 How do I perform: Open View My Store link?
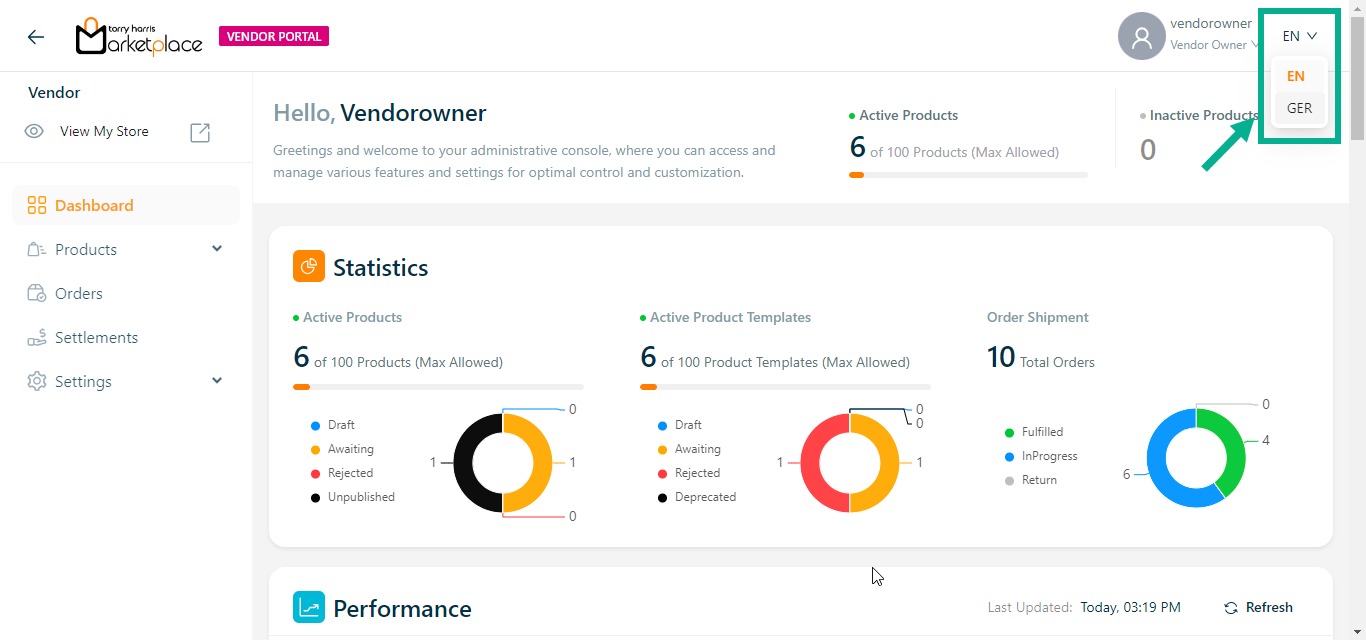coord(104,132)
